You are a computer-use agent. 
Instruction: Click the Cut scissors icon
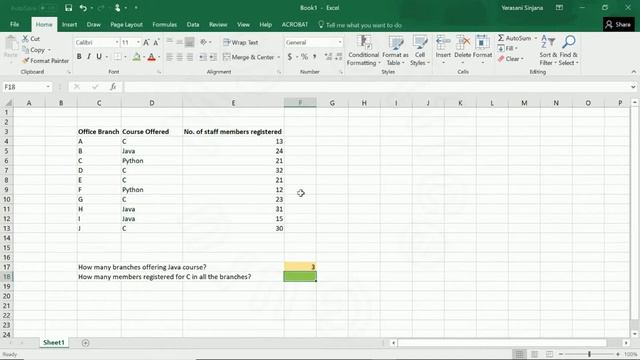(25, 39)
